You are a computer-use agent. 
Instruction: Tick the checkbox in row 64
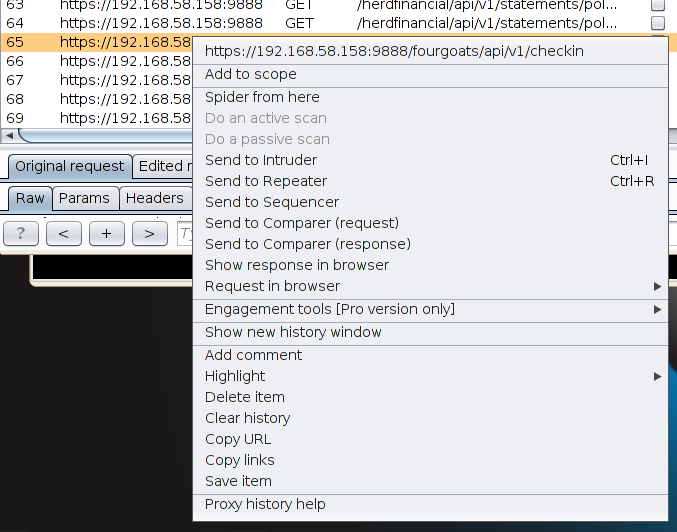[658, 22]
